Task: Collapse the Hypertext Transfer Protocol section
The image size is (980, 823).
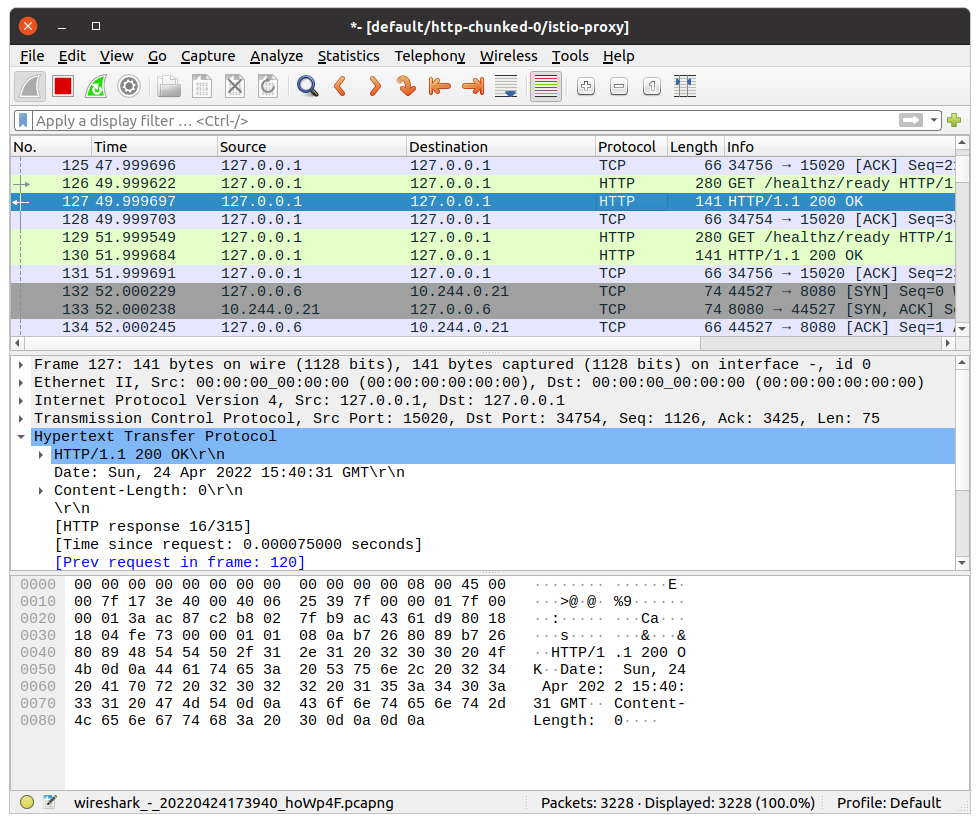Action: point(22,435)
